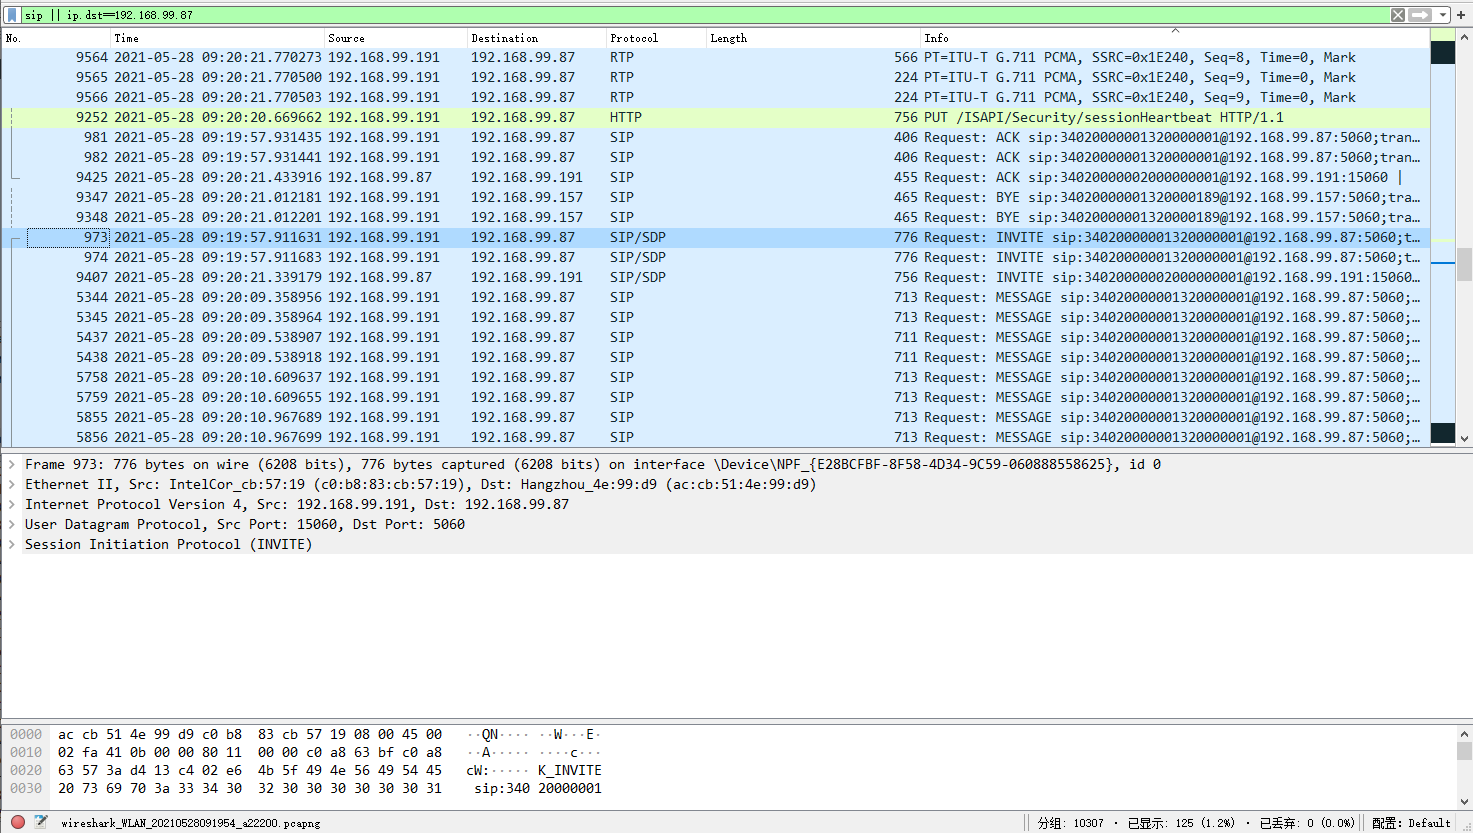
Task: Expand the Ethernet II detail row
Action: (12, 484)
